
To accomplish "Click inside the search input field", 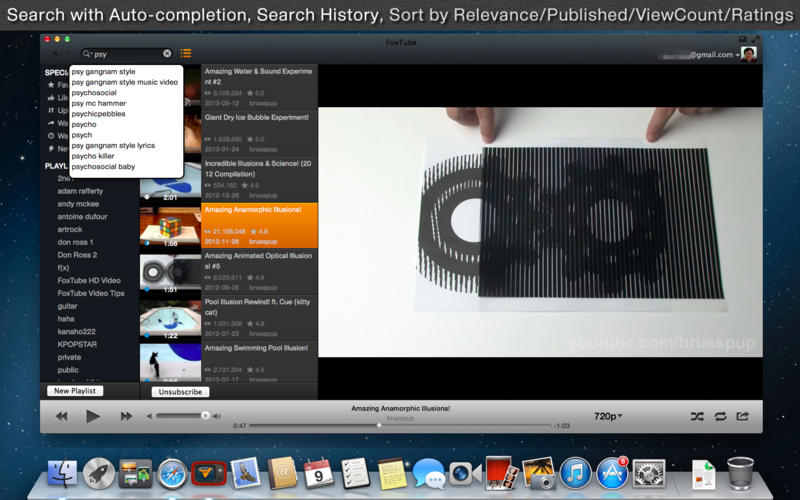I will point(128,54).
